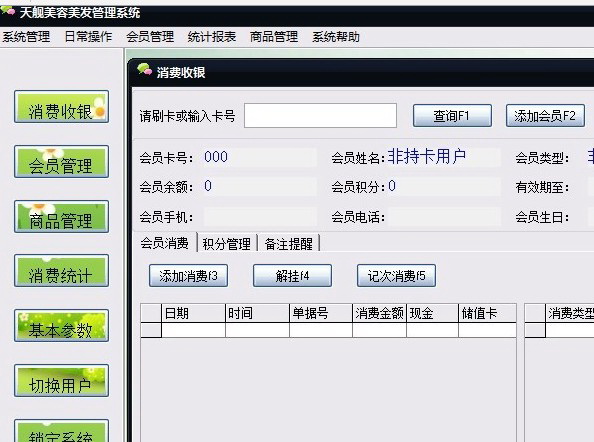Click the 会员姓名 value 非持卡用户
Screen dimensions: 594x442
[x=427, y=156]
